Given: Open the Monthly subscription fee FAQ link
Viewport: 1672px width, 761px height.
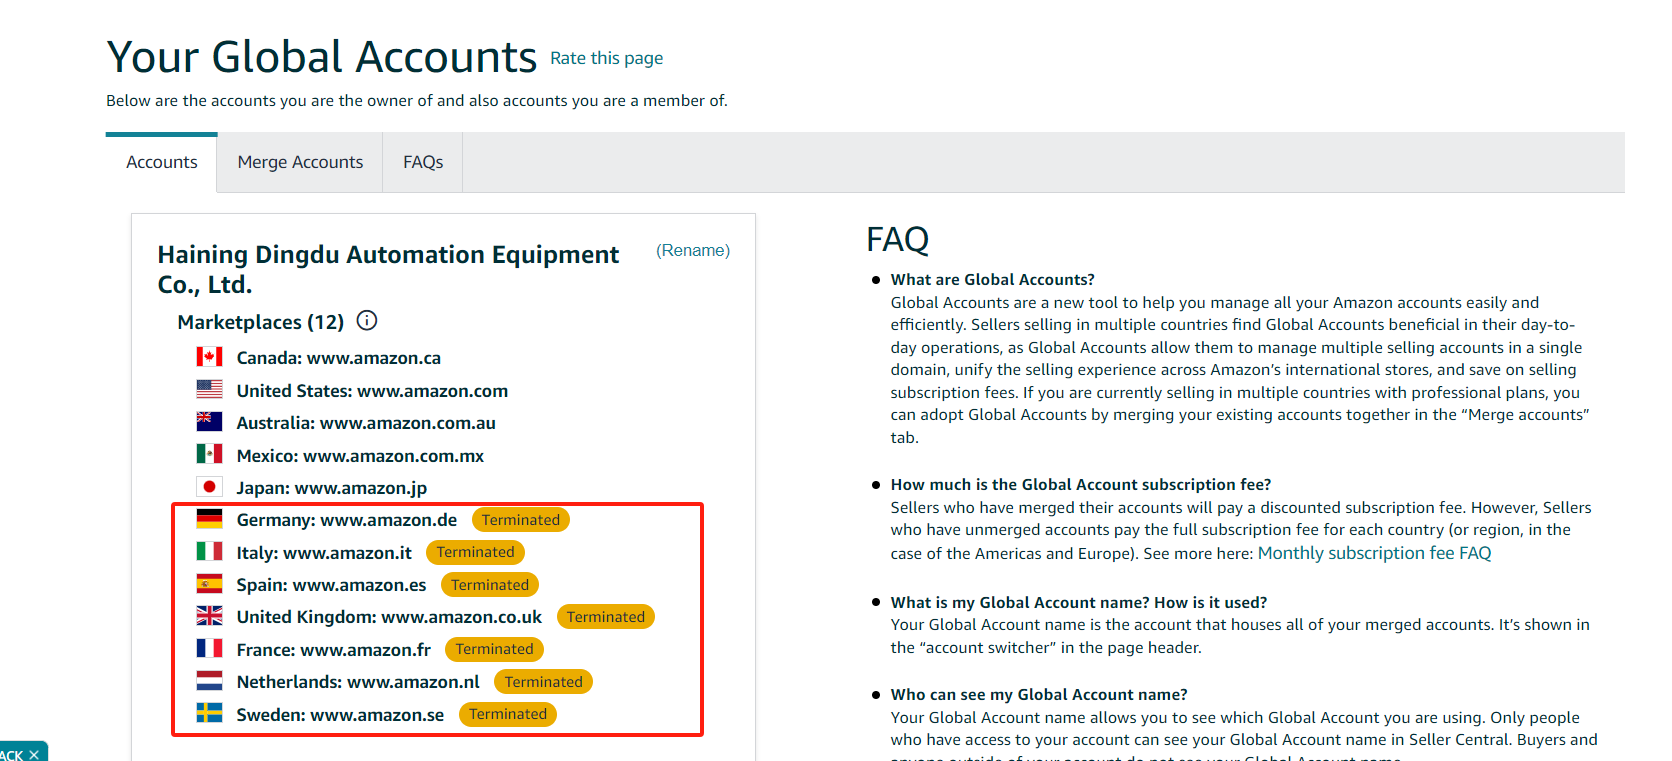Looking at the screenshot, I should point(1374,553).
